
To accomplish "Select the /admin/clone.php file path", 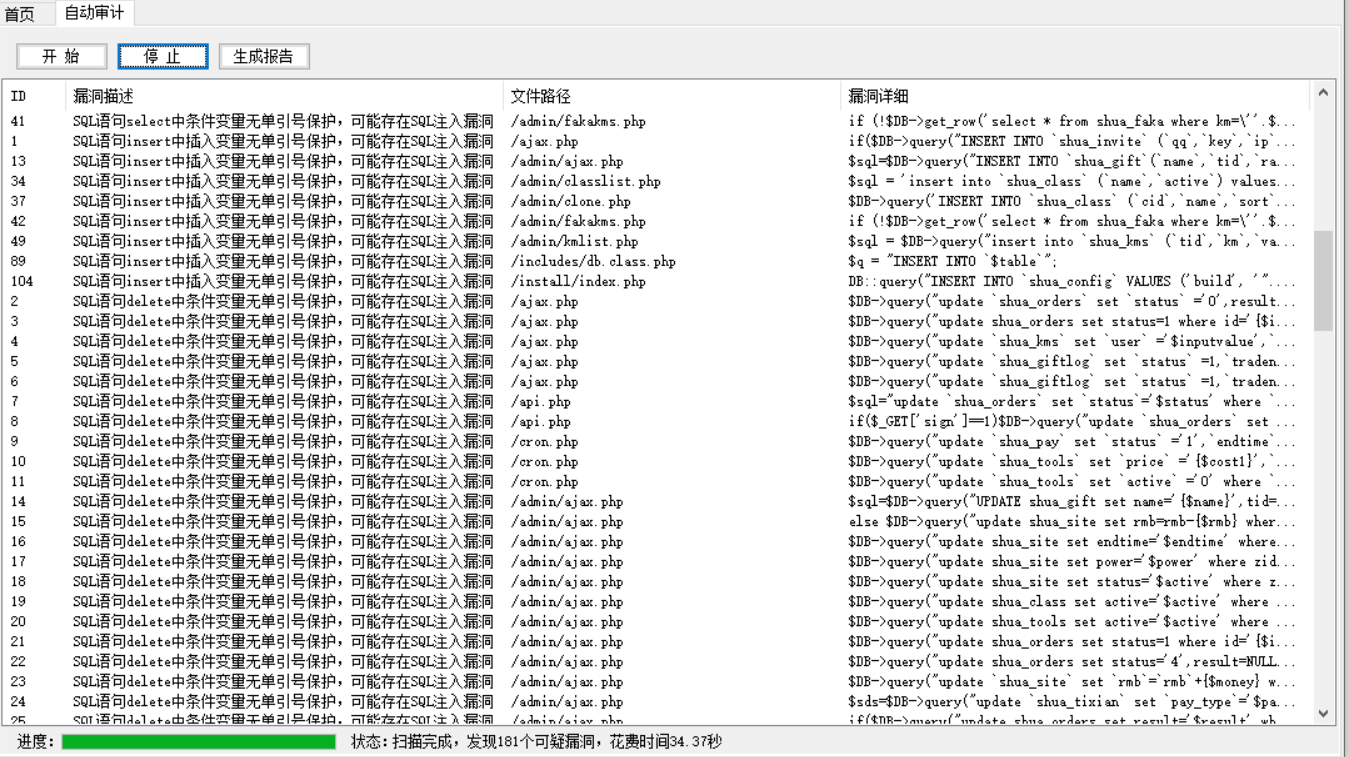I will (570, 201).
